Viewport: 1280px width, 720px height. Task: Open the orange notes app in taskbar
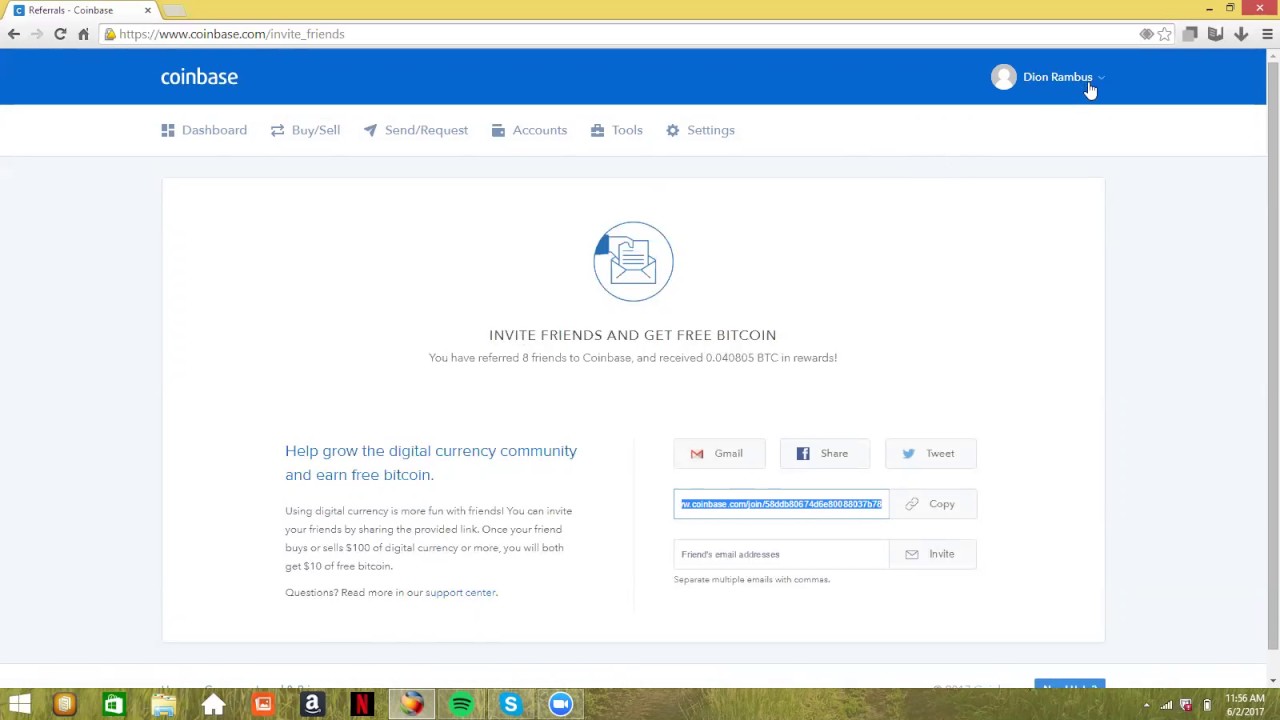pos(64,705)
